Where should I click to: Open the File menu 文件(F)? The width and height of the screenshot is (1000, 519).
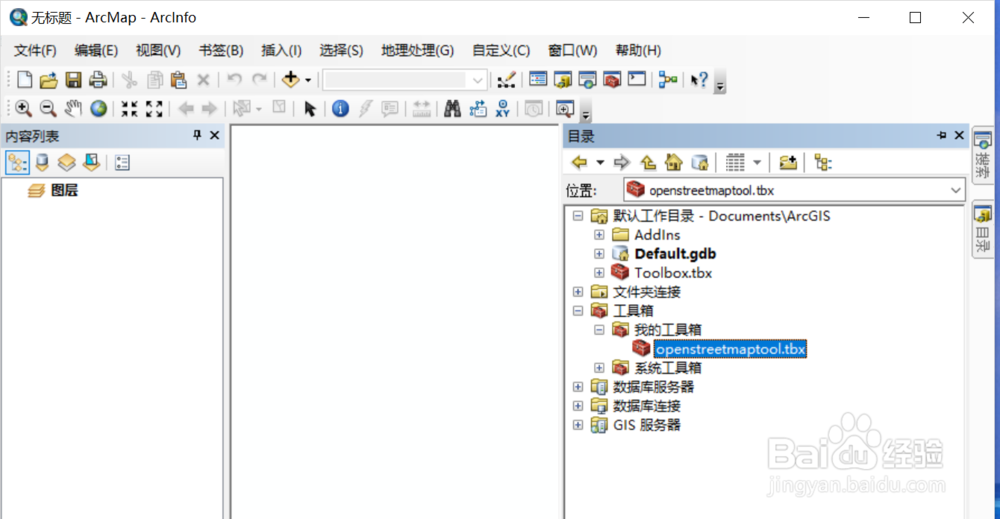point(35,50)
